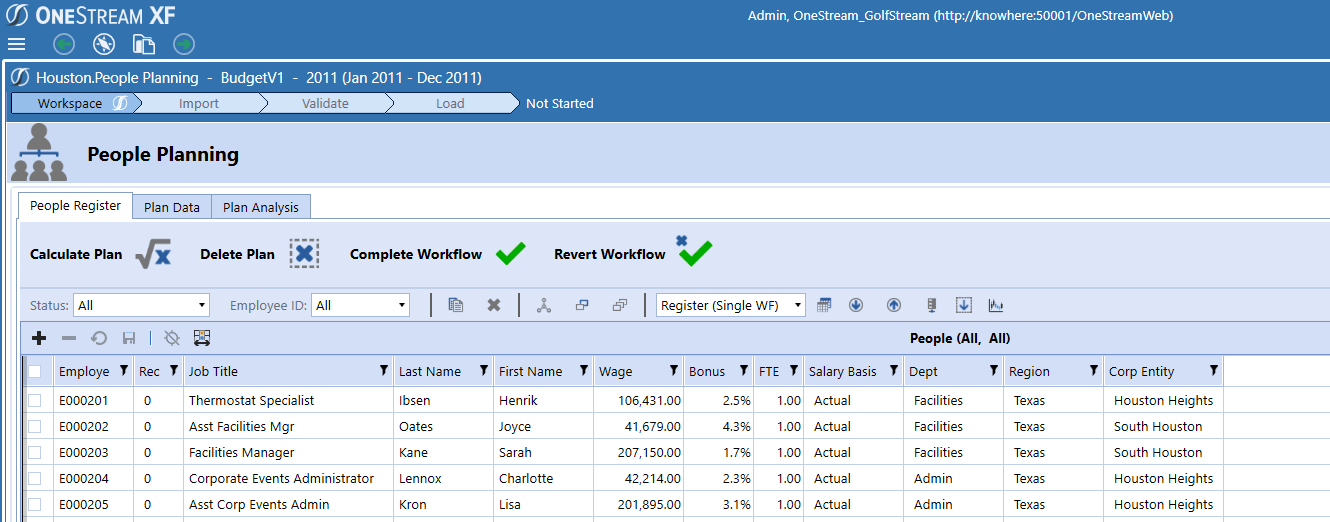1330x522 pixels.
Task: Click the documents pages icon in top bar
Action: point(144,44)
